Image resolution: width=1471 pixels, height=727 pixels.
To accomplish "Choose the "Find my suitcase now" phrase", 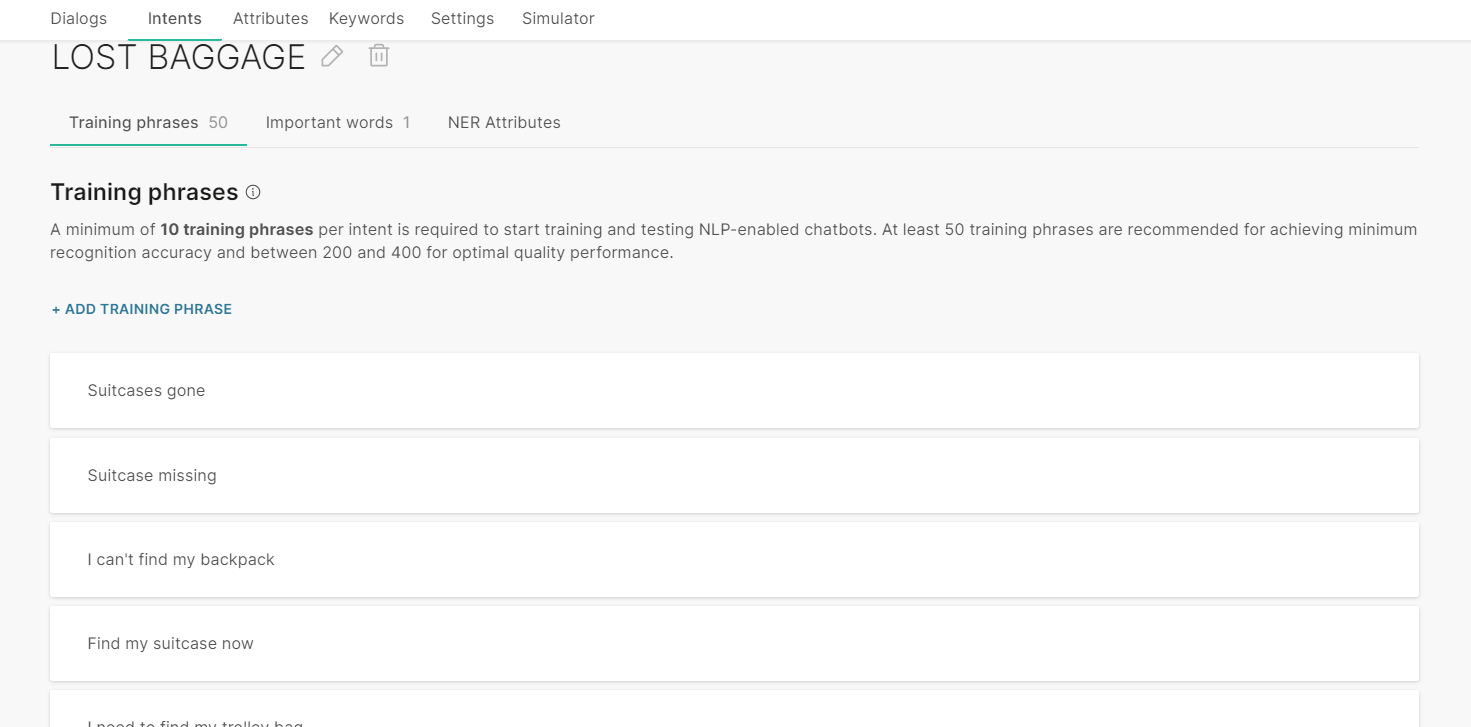I will (170, 644).
